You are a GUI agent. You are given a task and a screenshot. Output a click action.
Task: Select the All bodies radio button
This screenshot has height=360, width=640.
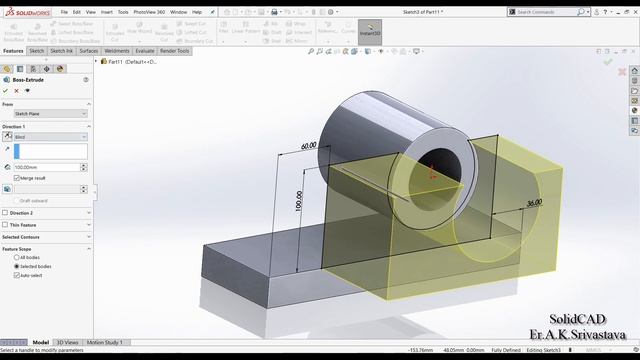tap(17, 258)
